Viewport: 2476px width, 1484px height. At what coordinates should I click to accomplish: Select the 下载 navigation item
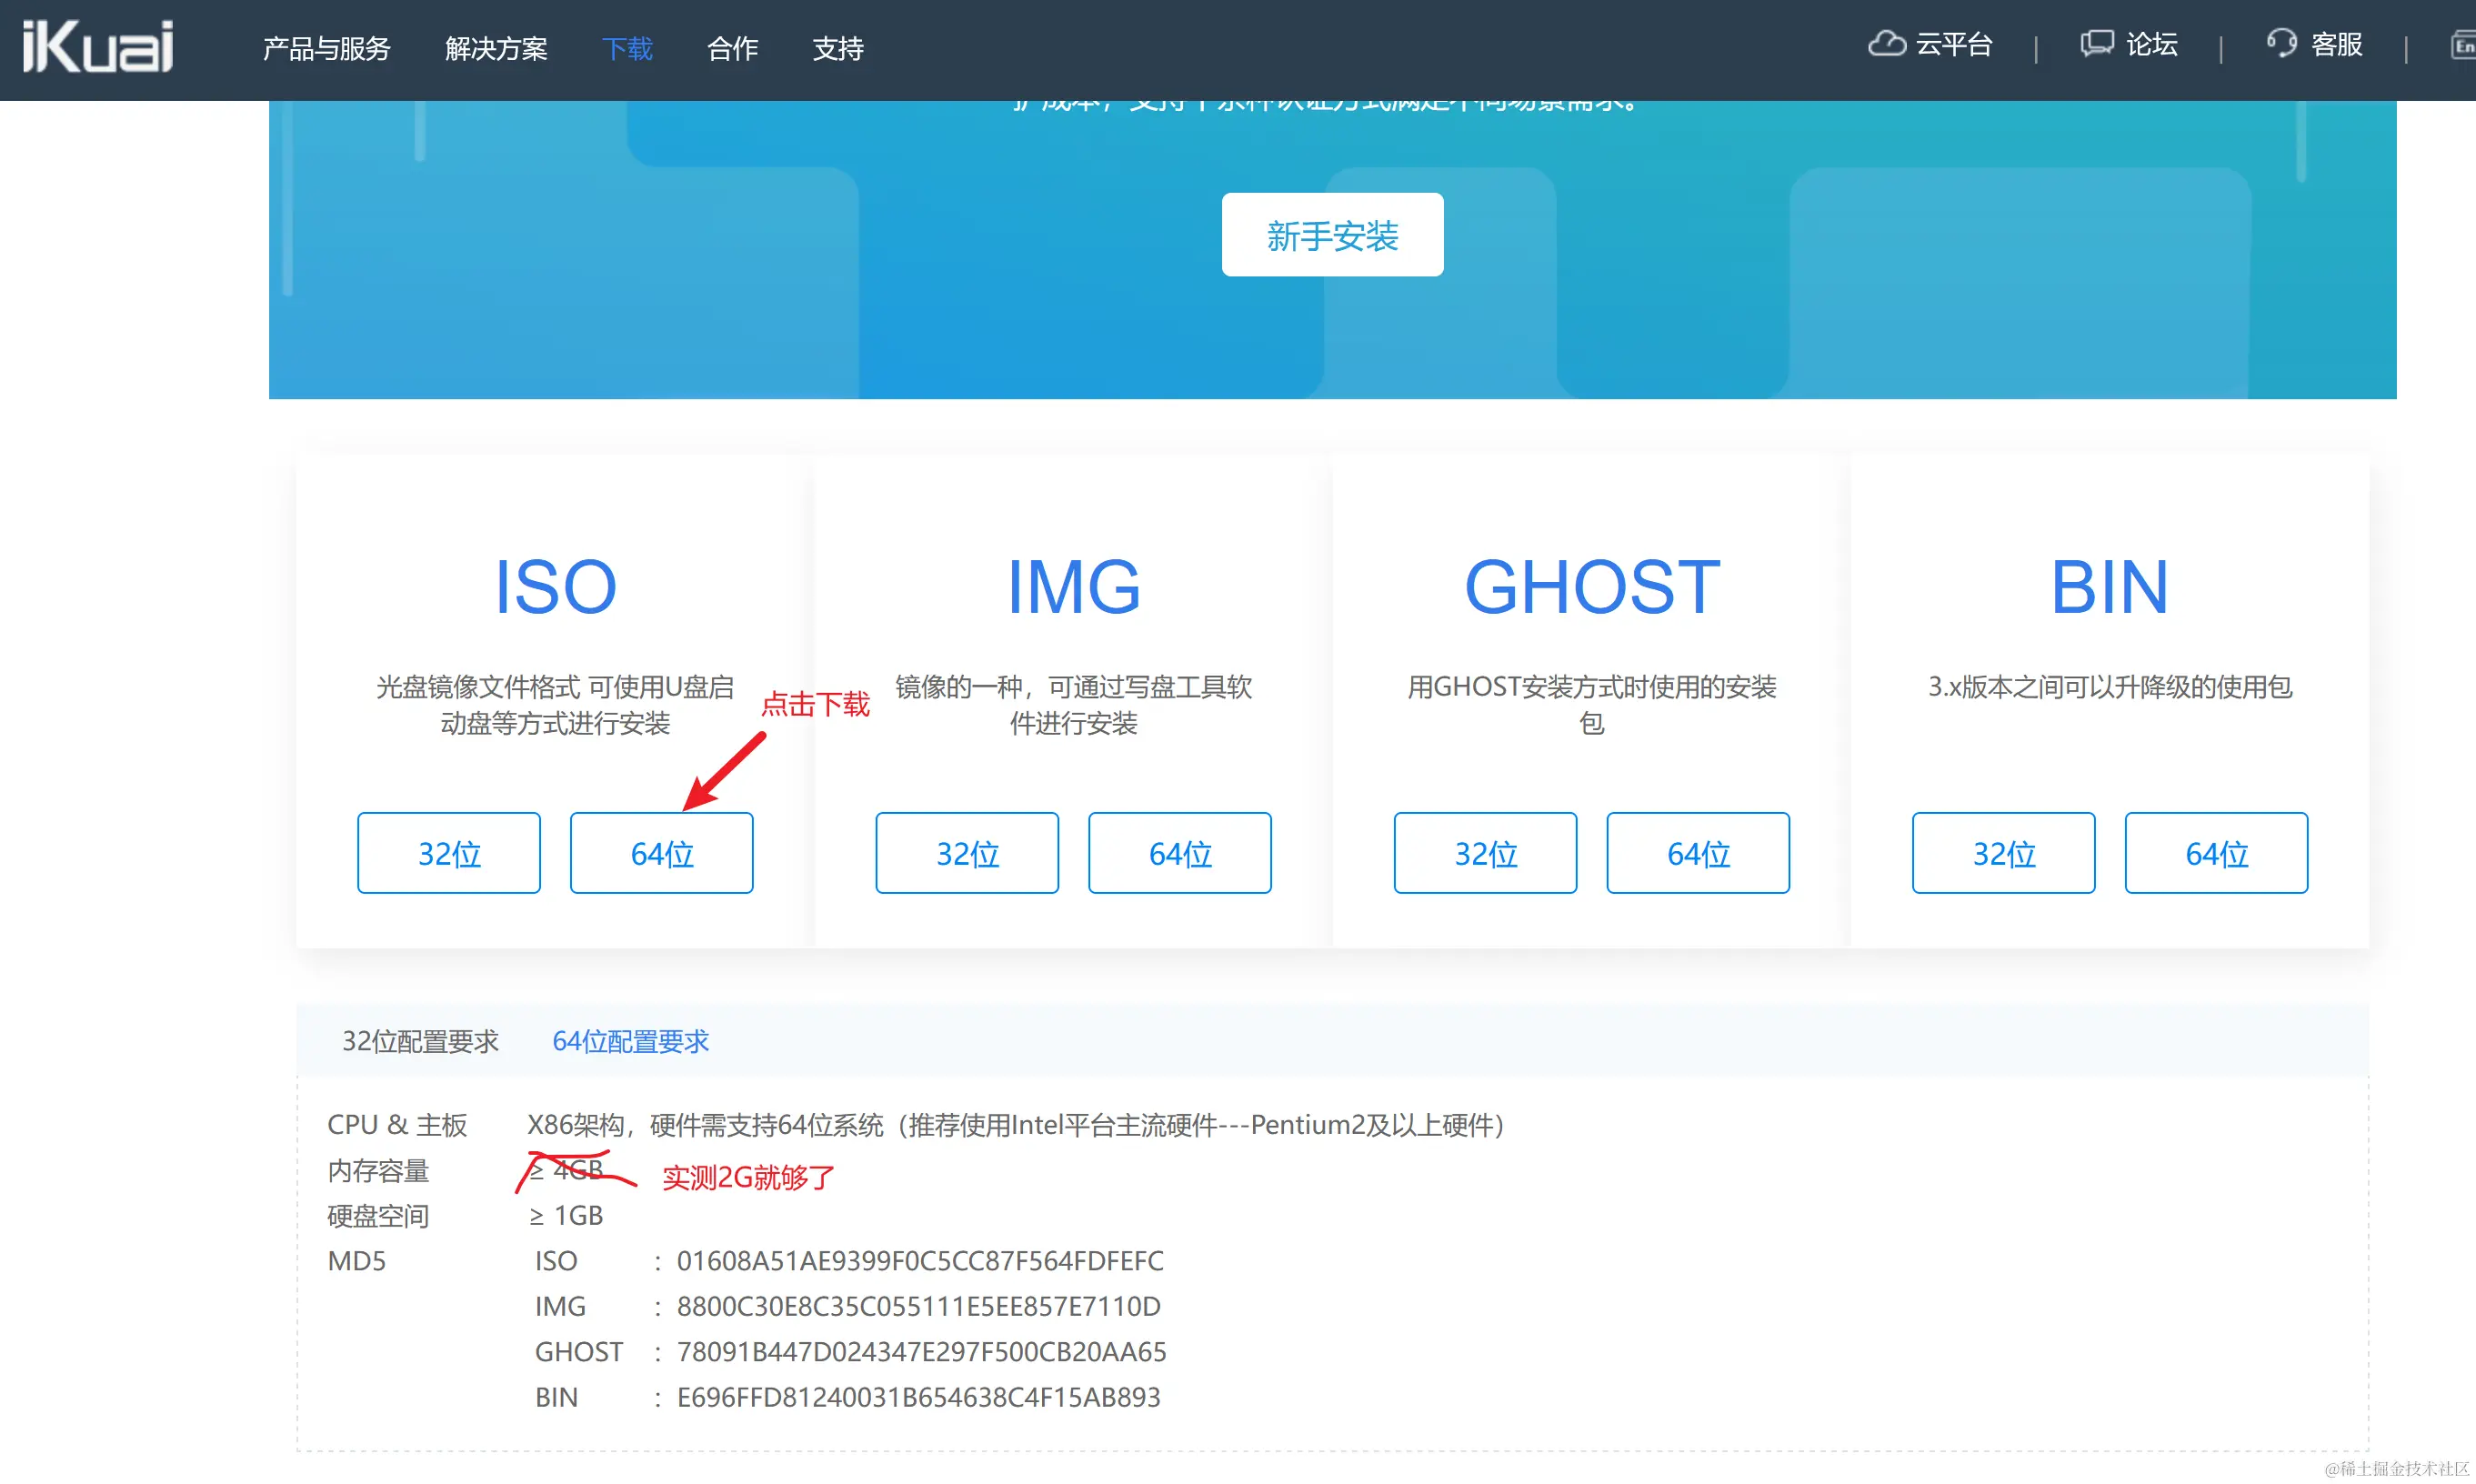click(627, 48)
